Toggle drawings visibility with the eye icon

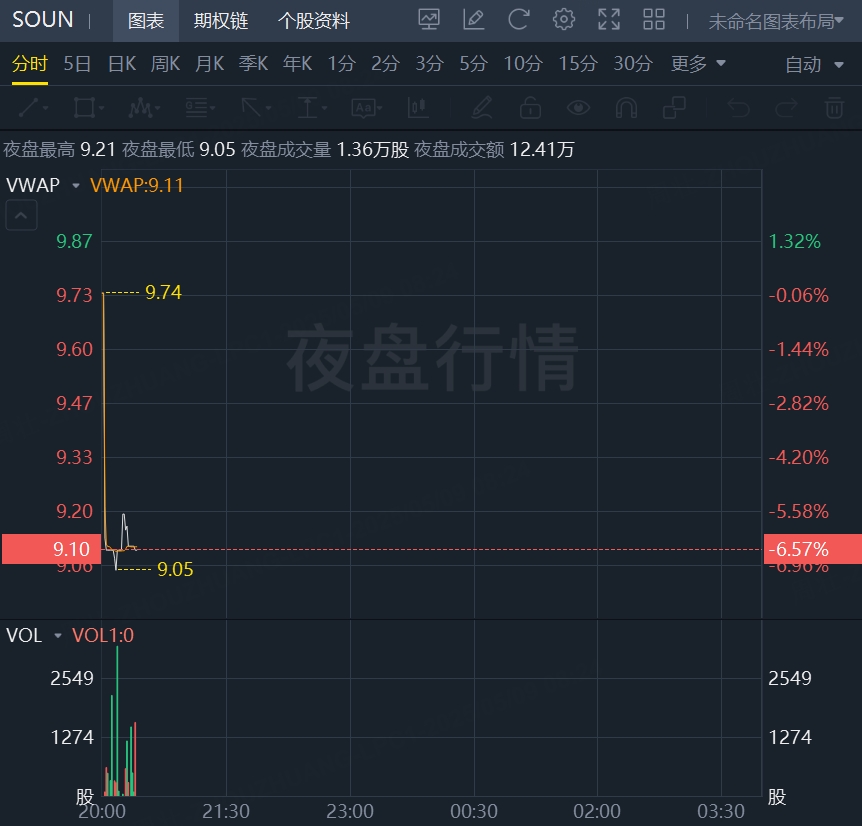pos(578,108)
